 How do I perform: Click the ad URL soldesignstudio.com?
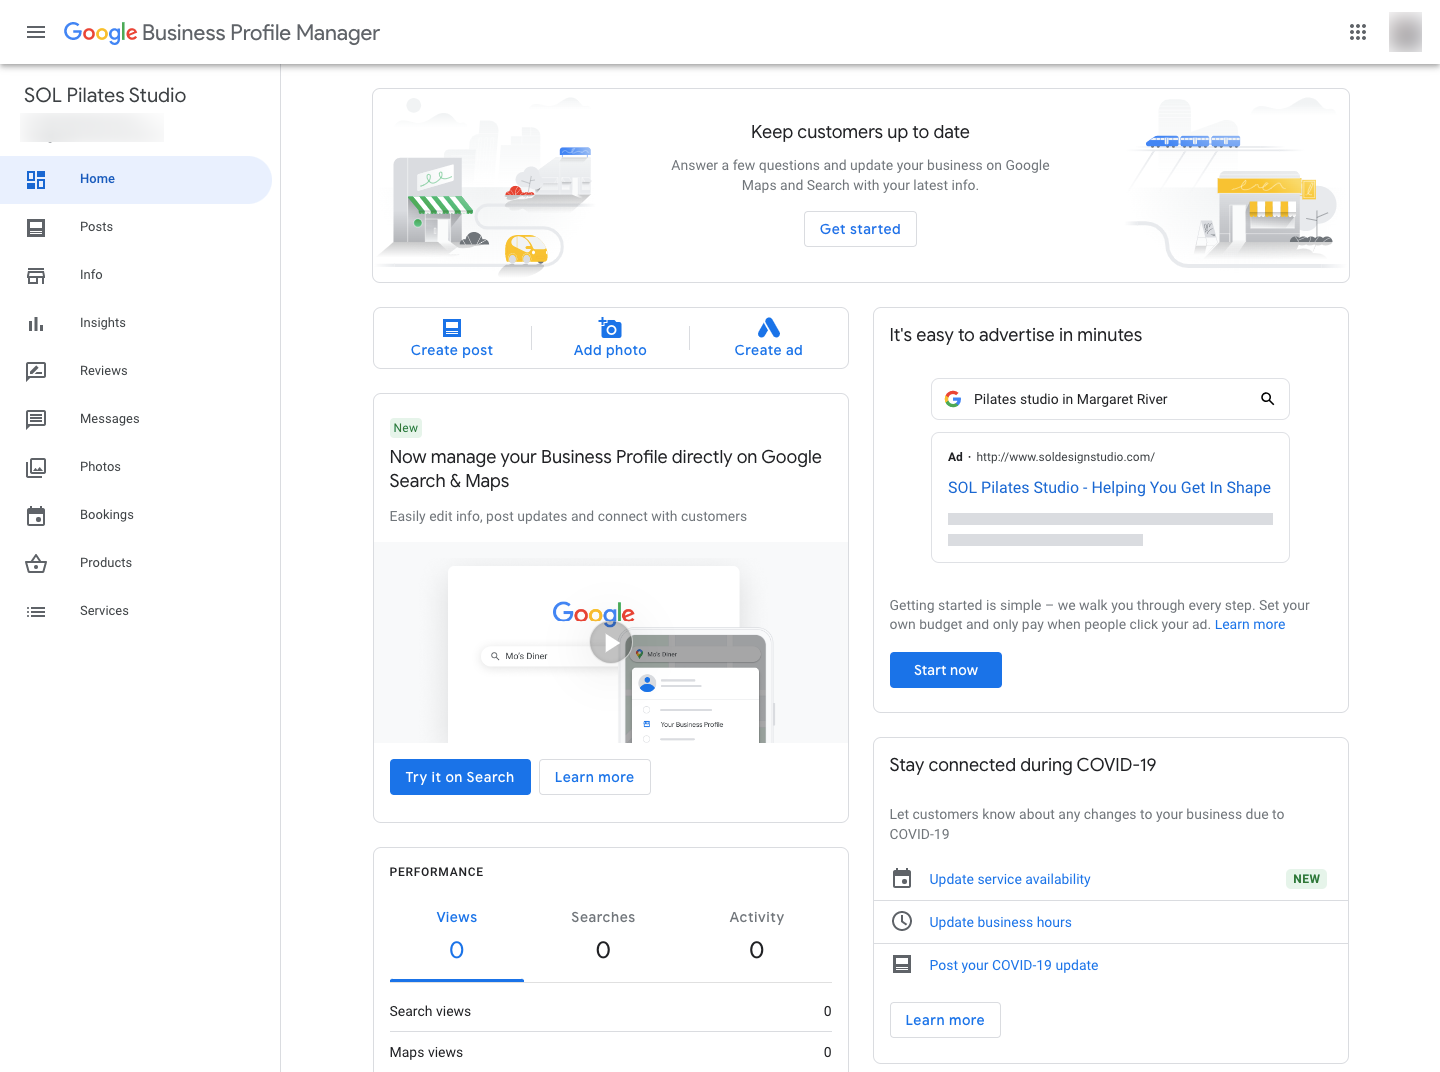(x=1065, y=457)
